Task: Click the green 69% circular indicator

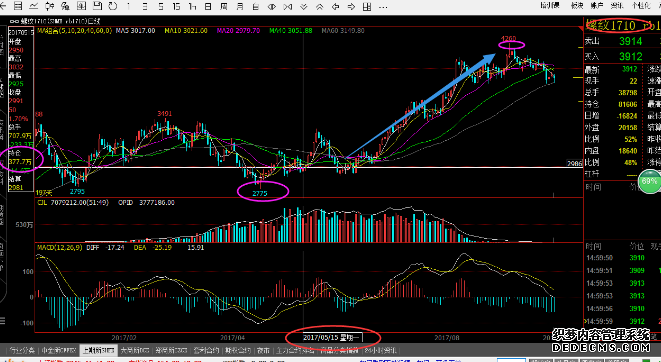Action: pyautogui.click(x=649, y=182)
